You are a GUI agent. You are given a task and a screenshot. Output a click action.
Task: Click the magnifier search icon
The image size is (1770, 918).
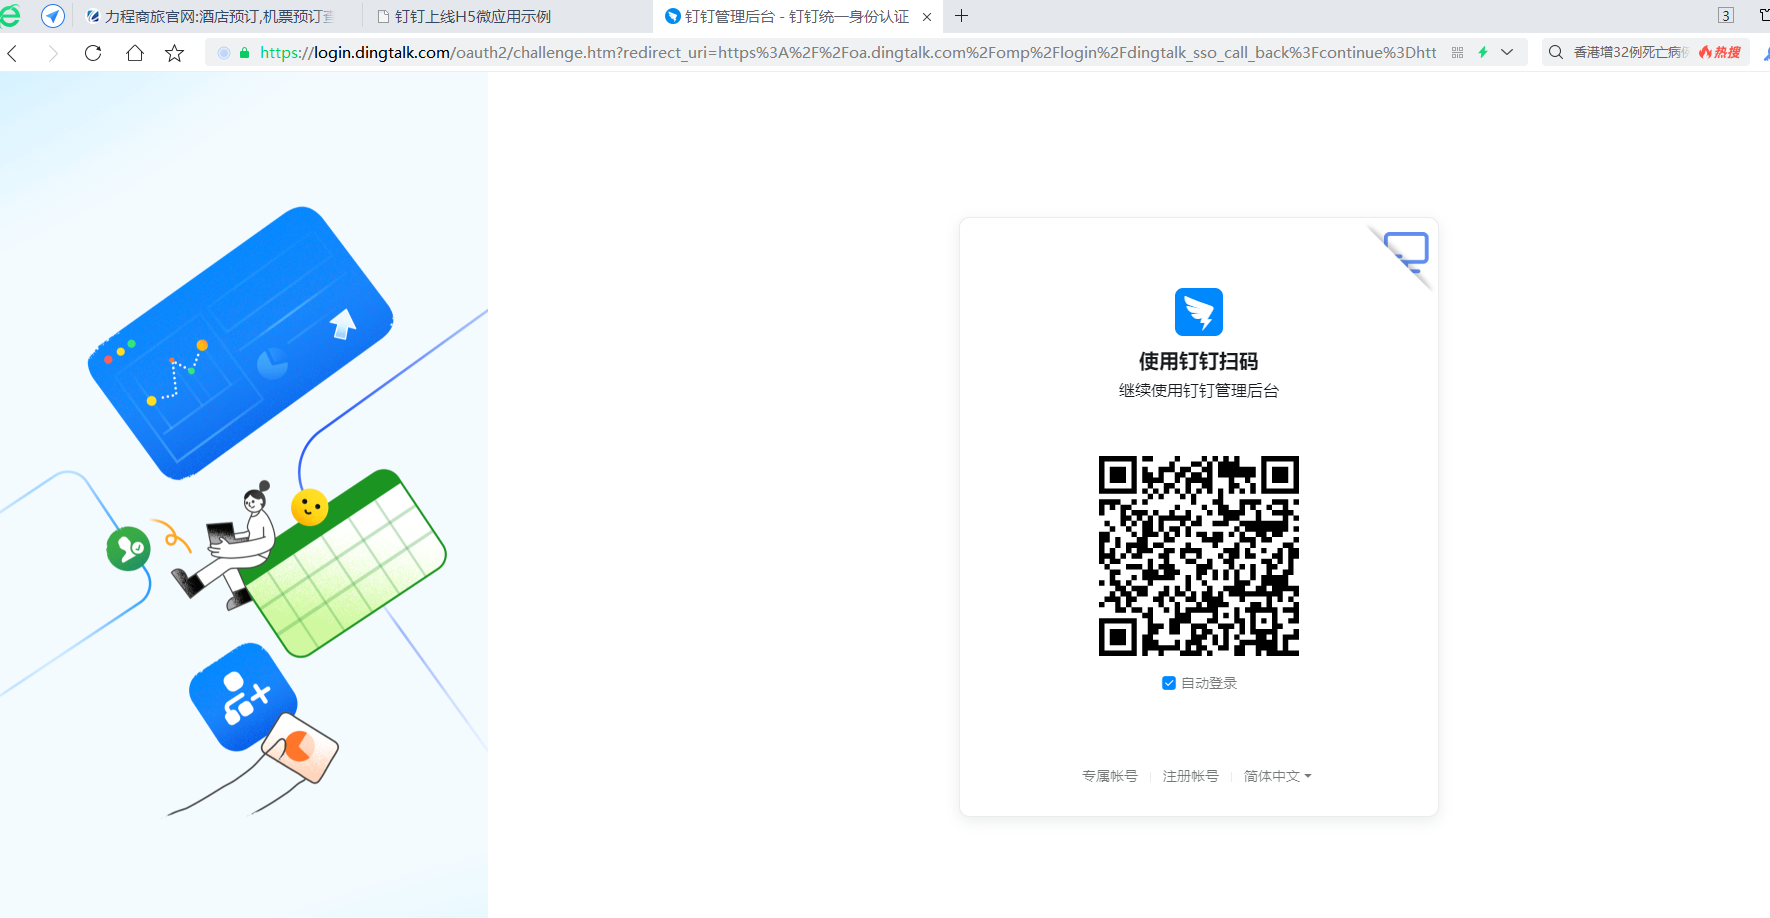click(x=1556, y=53)
